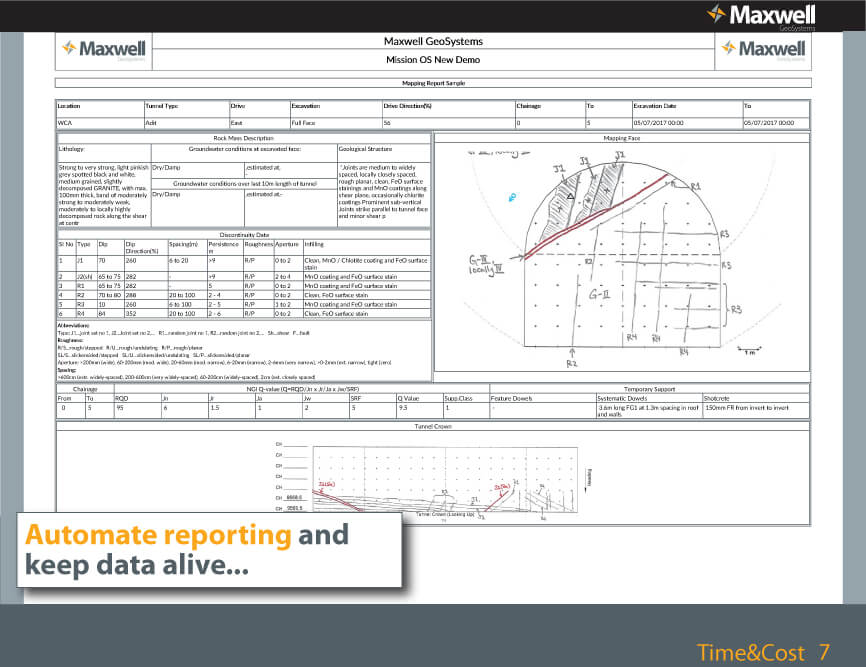Click the Maxwell logo in the black top banner
Viewport: 866px width, 667px height.
(x=761, y=17)
